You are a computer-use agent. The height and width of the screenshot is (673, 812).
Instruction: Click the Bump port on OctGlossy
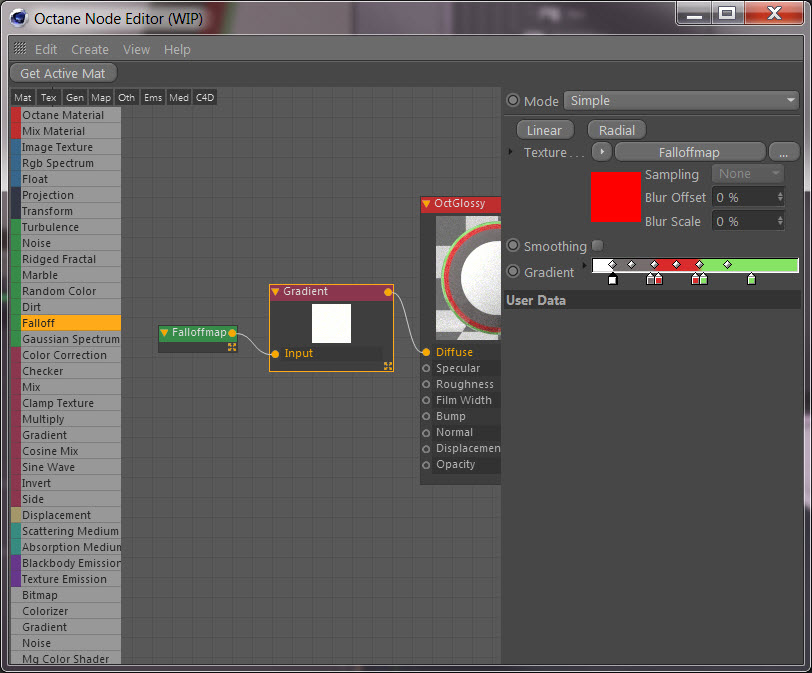point(426,416)
